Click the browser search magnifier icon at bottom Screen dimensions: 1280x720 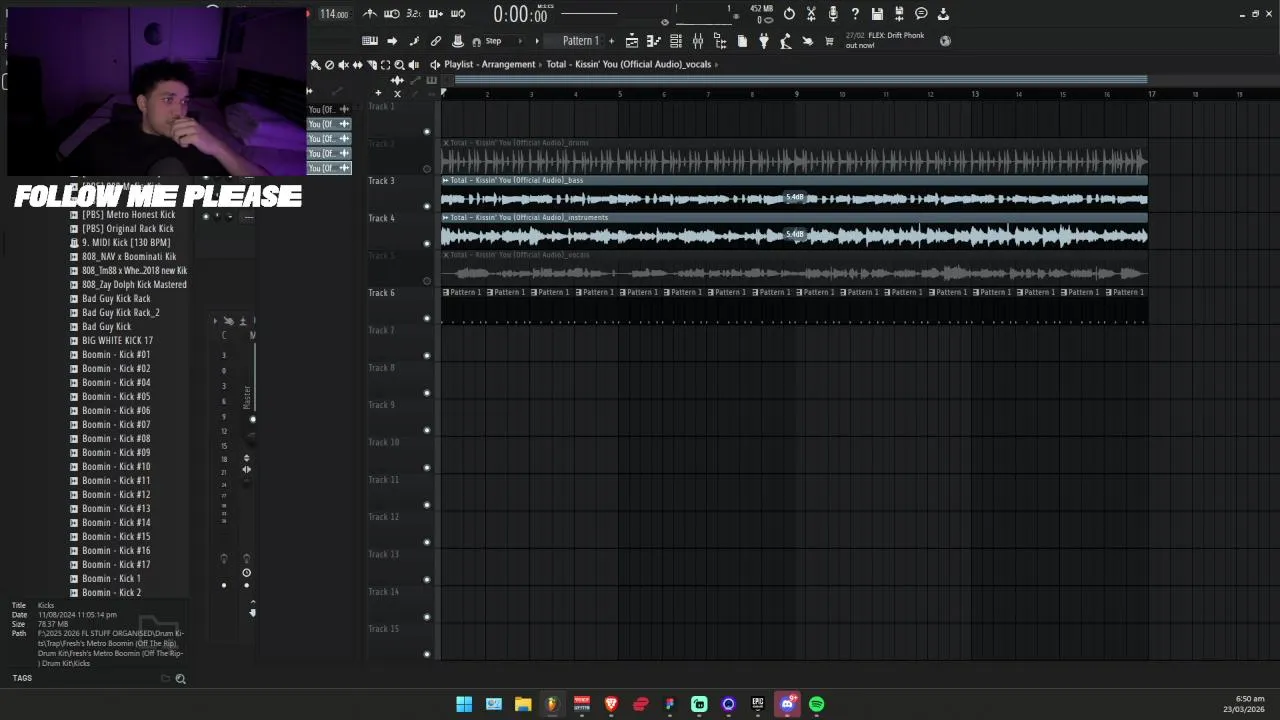[180, 679]
